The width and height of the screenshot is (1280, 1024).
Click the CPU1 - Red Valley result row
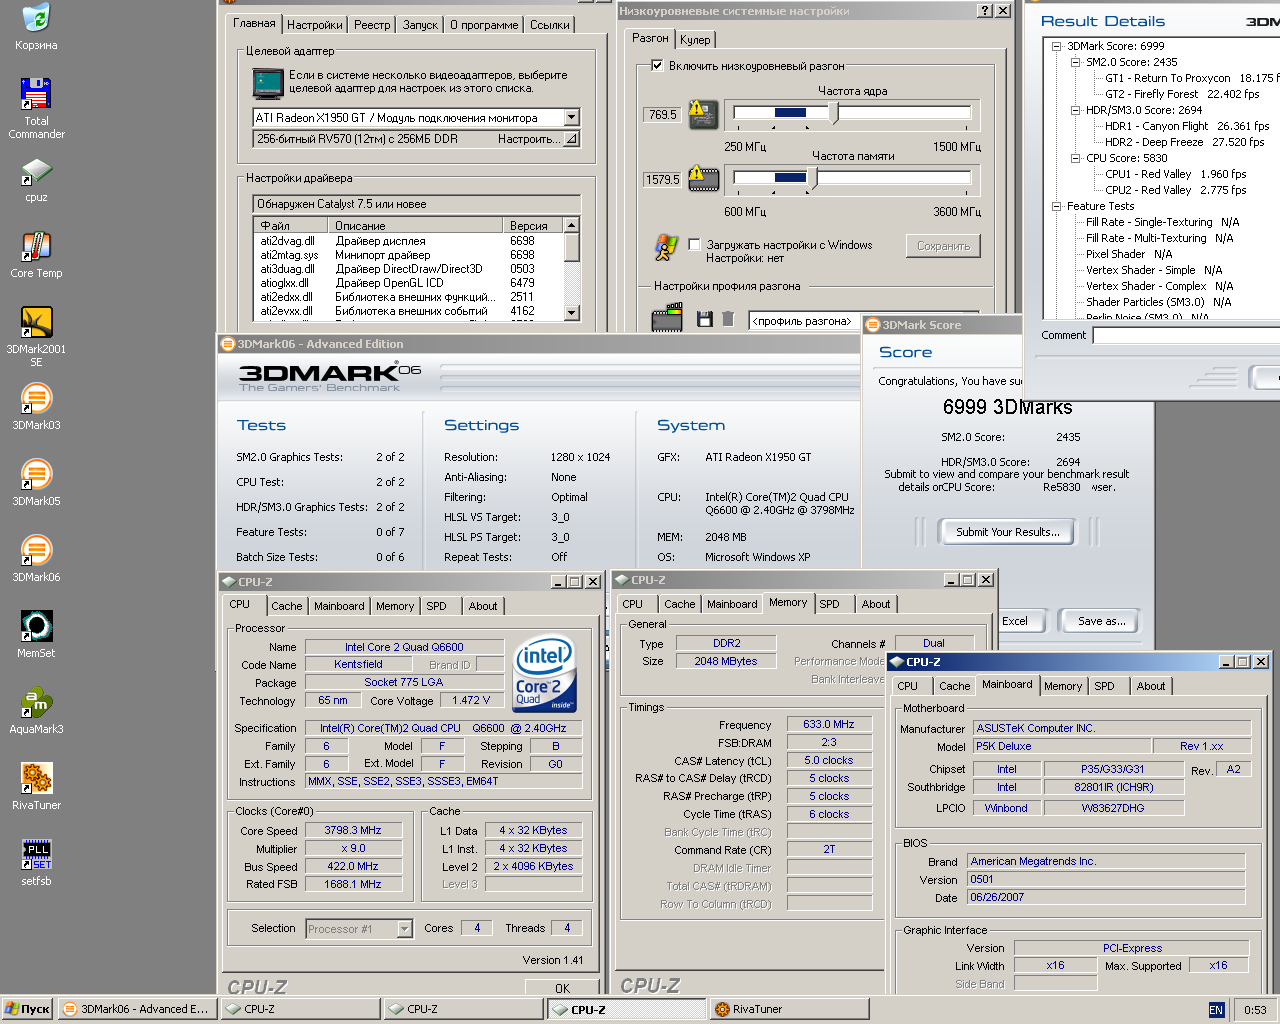(1175, 174)
